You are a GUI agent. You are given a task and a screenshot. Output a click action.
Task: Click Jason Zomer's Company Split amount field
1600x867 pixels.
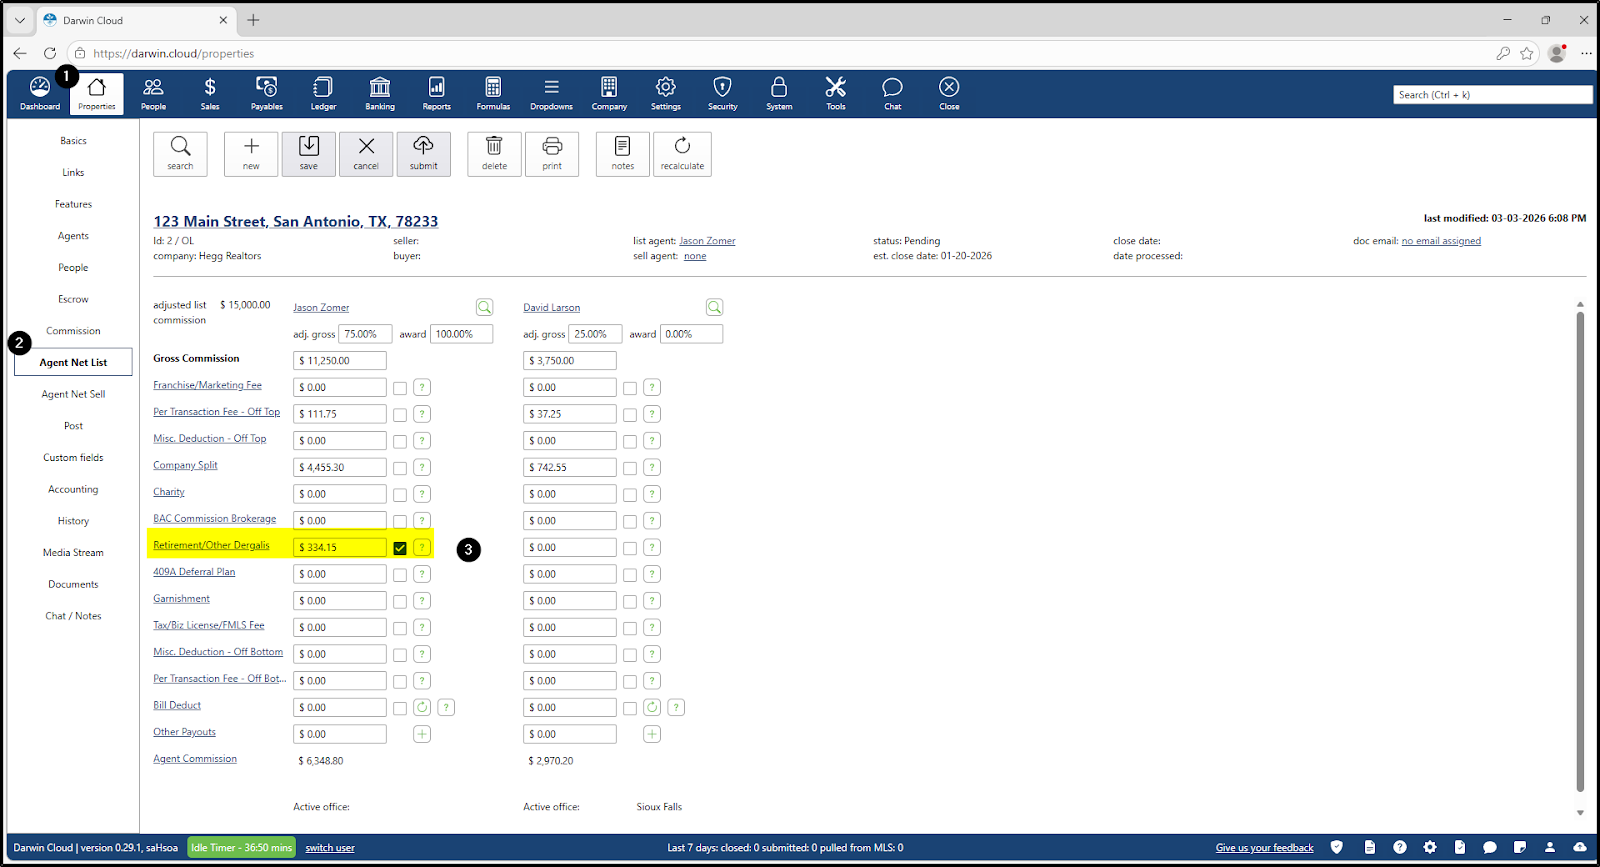(x=340, y=467)
